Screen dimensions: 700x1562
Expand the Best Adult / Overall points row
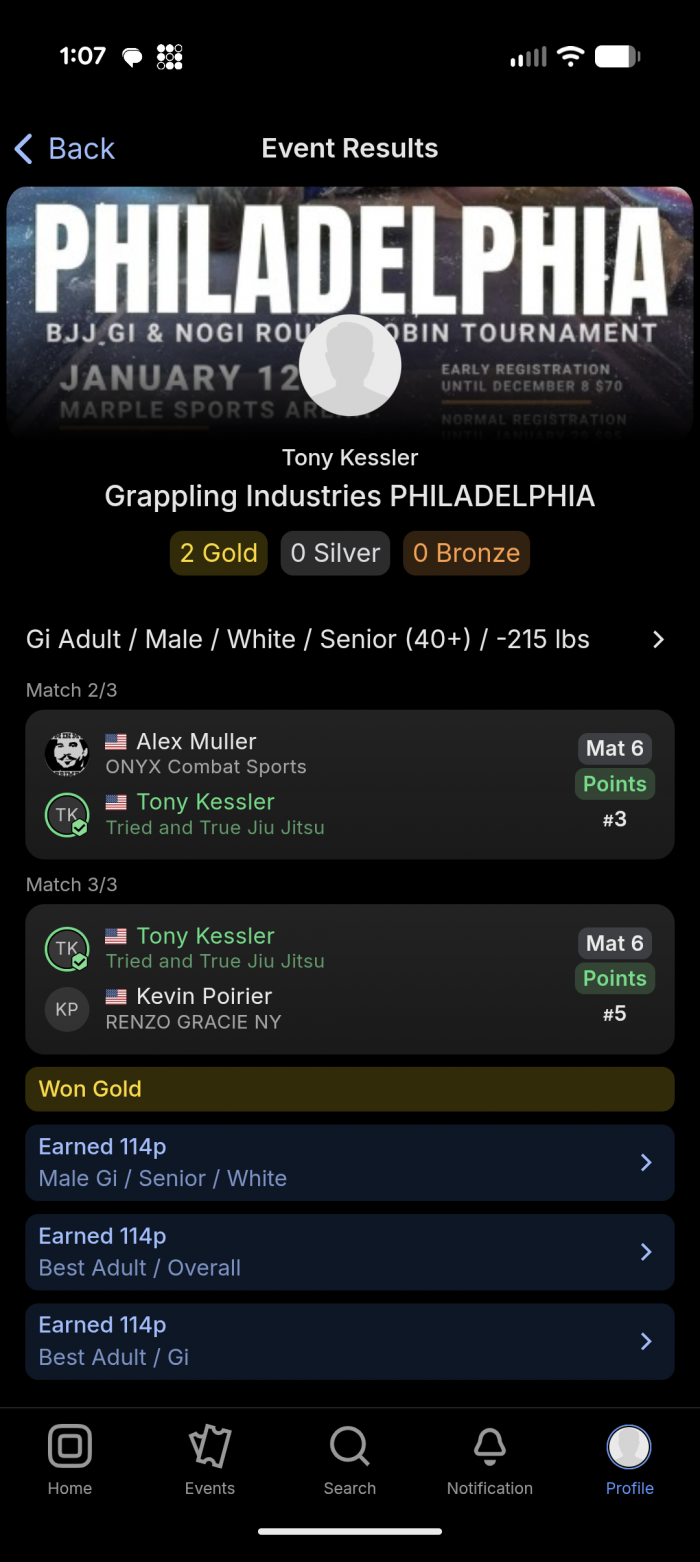pos(646,1252)
